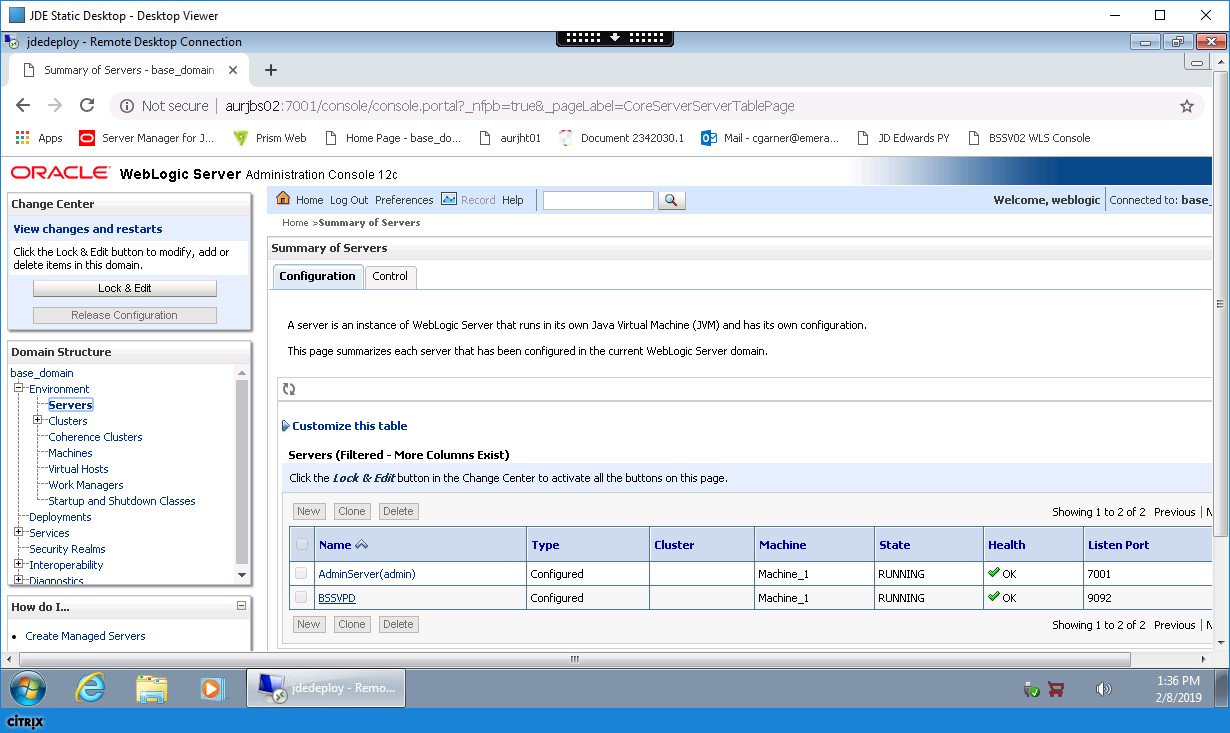Click Log Out in the console toolbar
Screen dimensions: 1230x733
tap(349, 200)
